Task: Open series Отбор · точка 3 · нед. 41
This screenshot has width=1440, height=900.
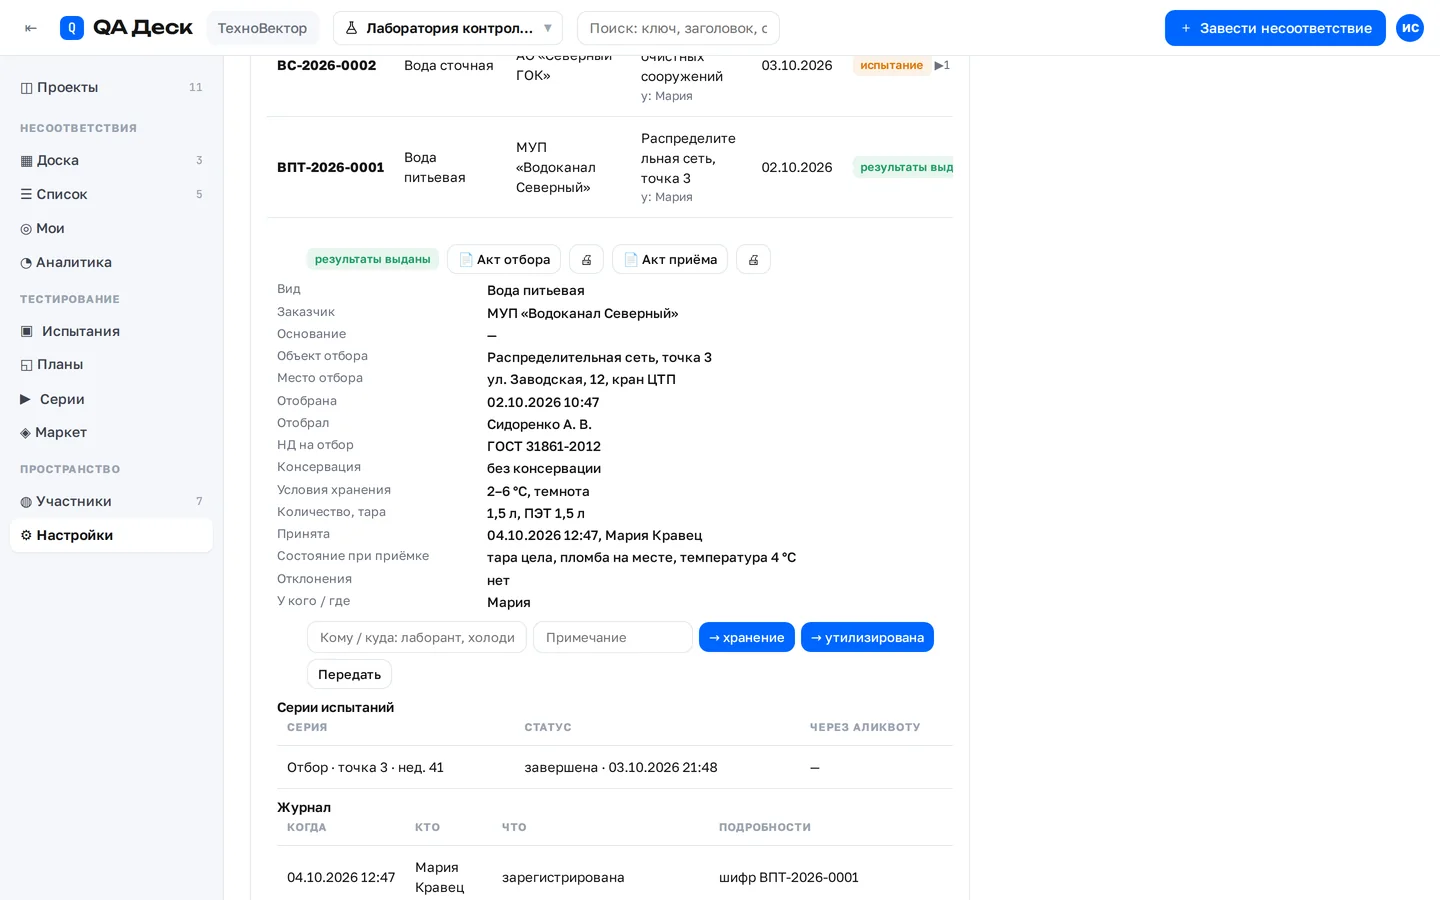Action: pyautogui.click(x=365, y=768)
